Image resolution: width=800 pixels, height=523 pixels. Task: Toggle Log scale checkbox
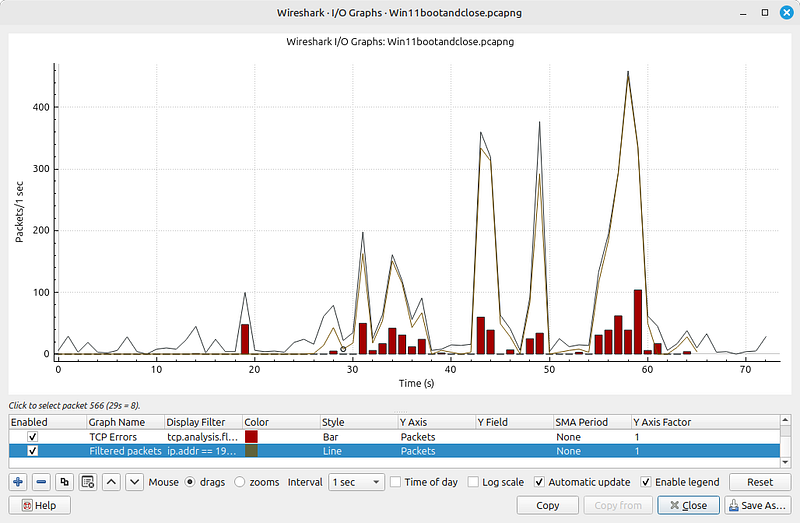click(473, 482)
